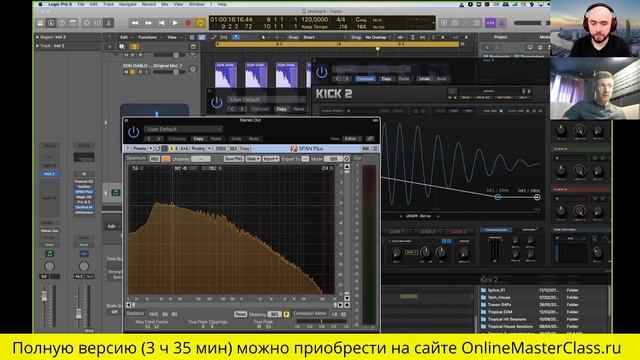The image size is (640, 360).
Task: Toggle the yellow global Solo button in track header
Action: (x=134, y=47)
